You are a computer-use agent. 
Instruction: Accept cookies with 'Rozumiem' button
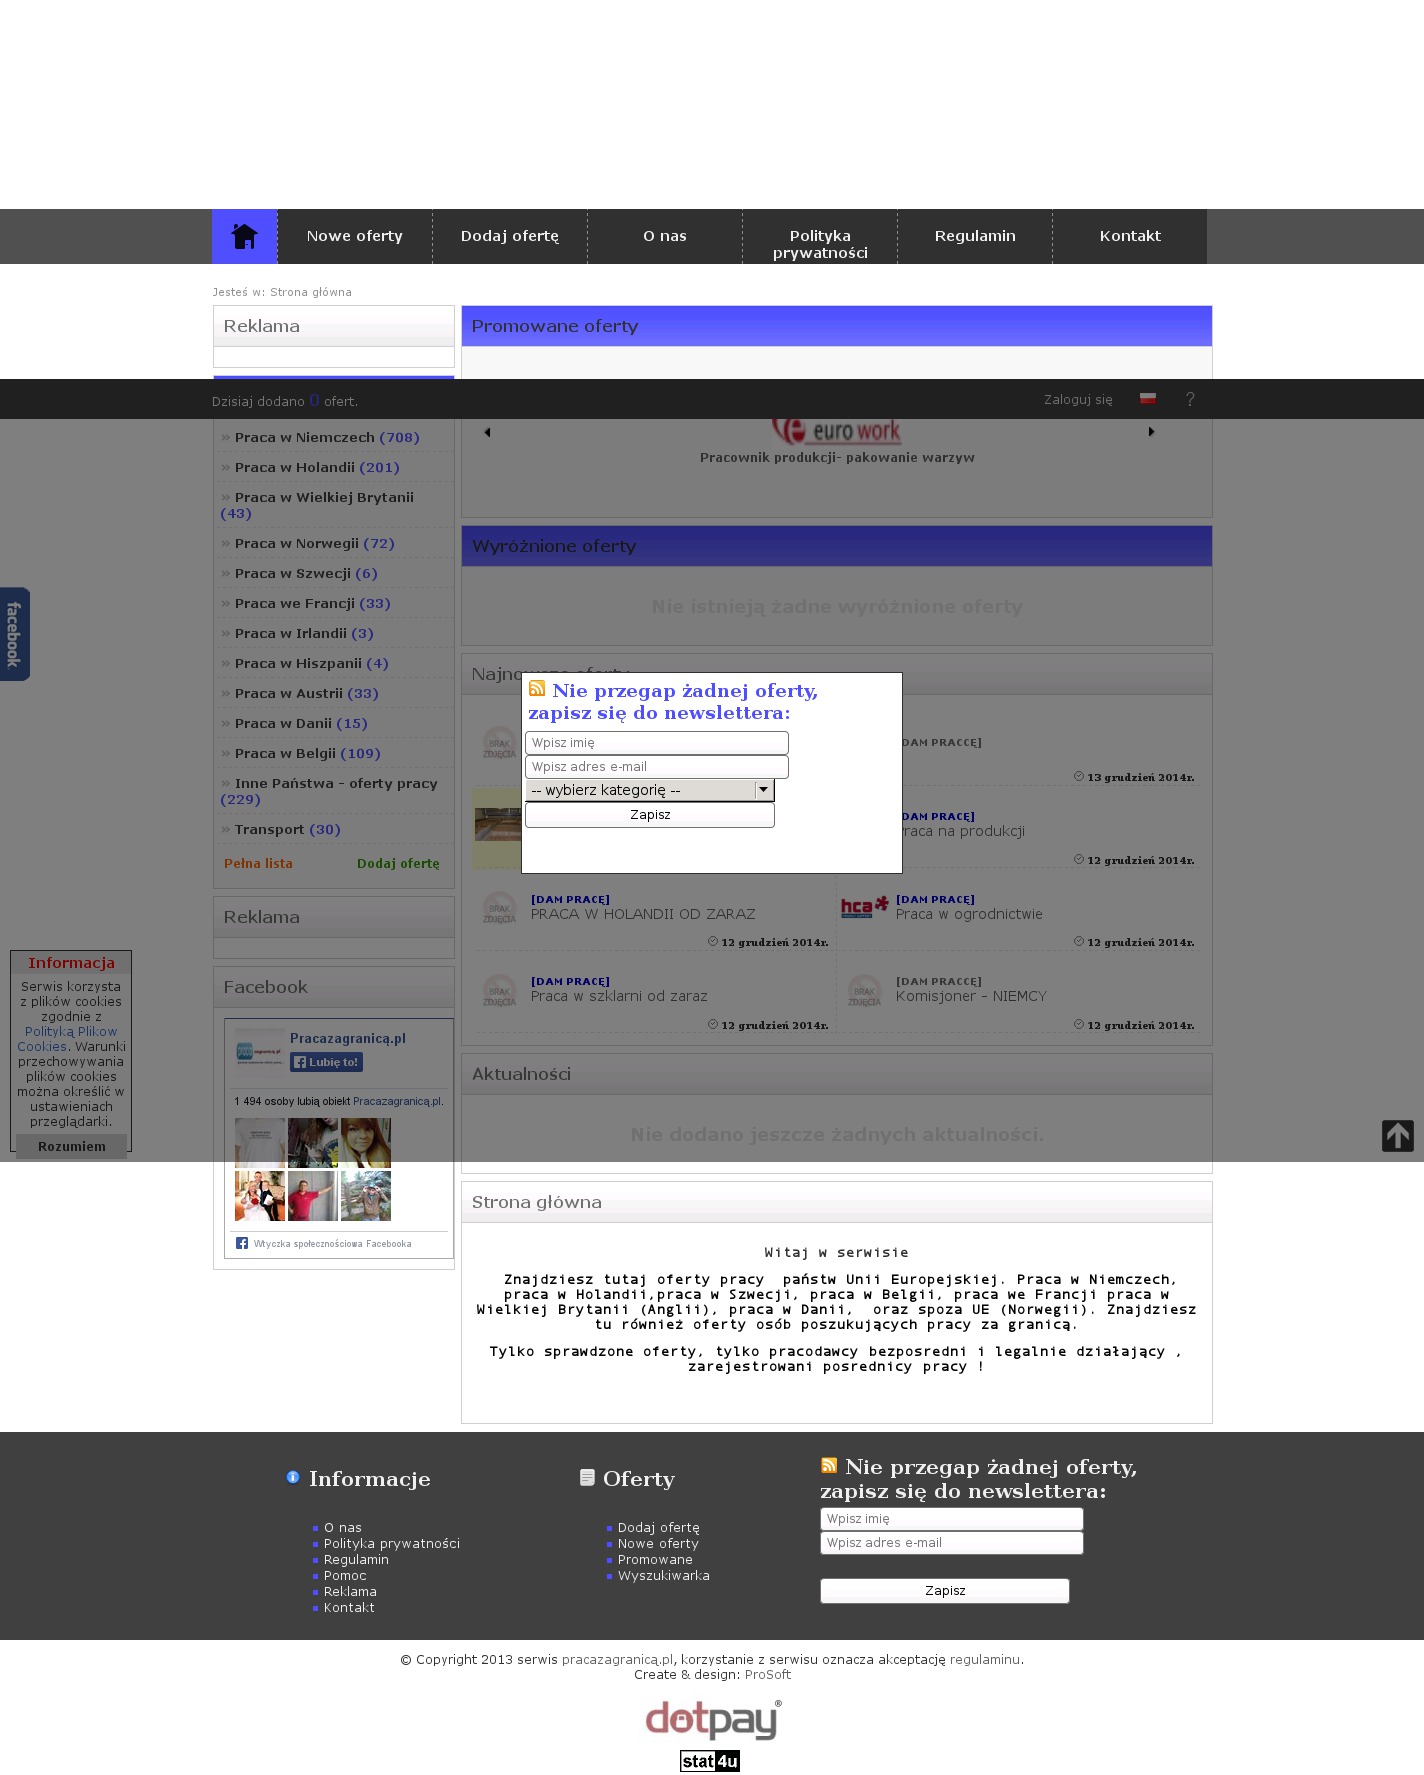click(72, 1147)
